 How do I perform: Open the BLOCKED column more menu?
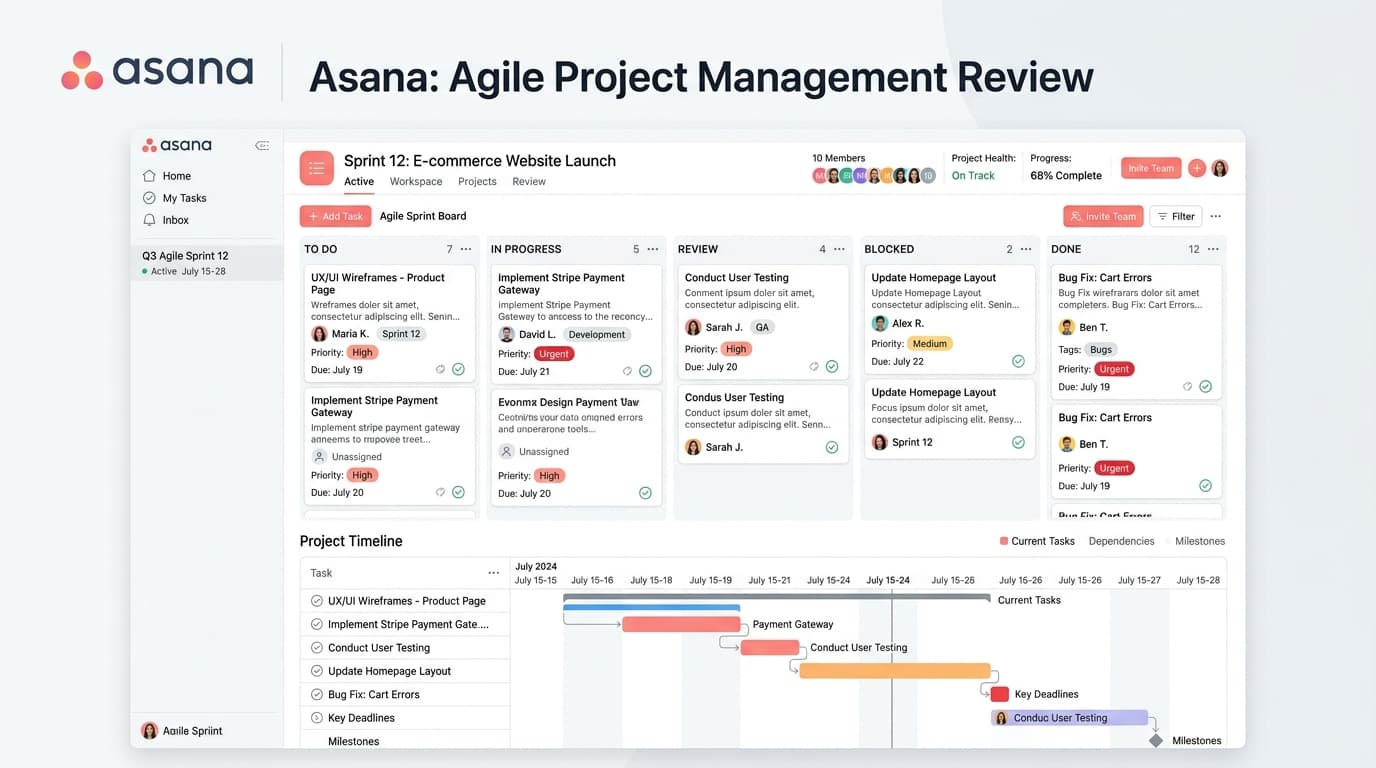pos(1026,249)
